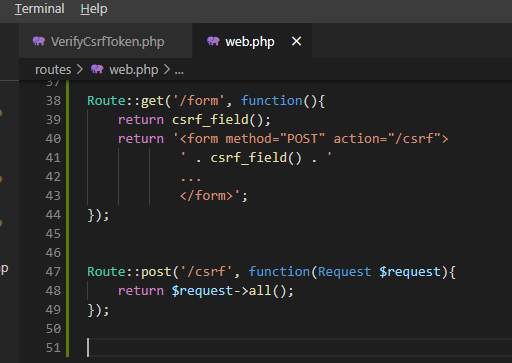Screen dimensions: 512x363
Task: Click line number 48 in the gutter
Action: coord(53,291)
